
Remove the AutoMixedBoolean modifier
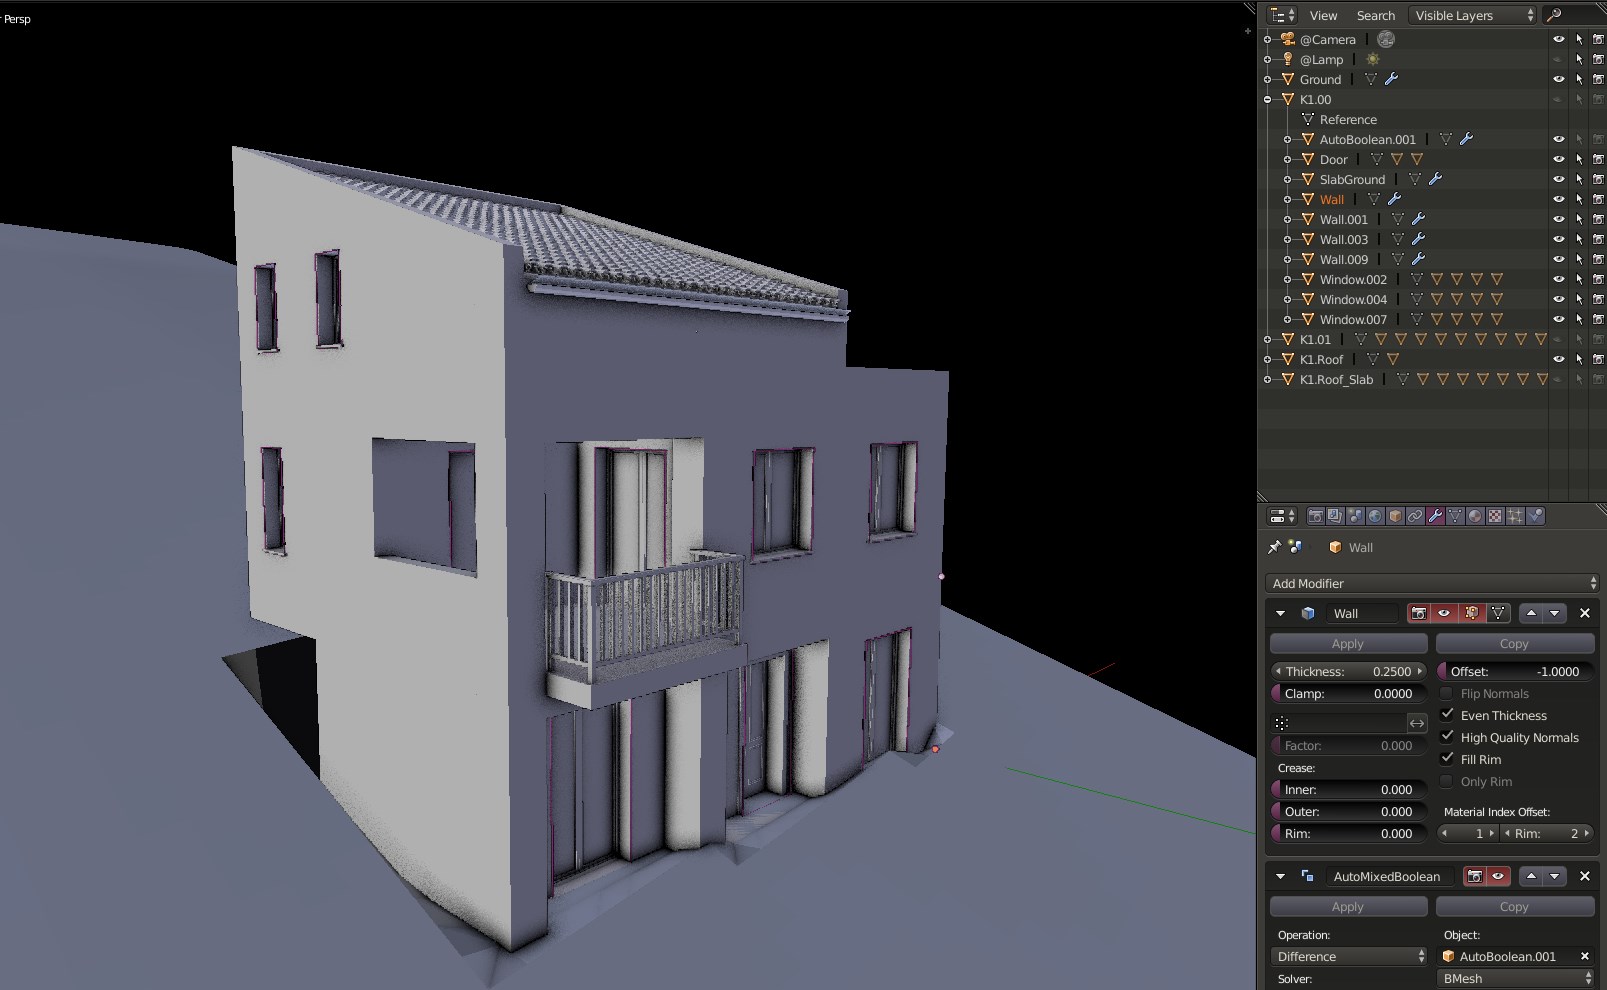[1584, 876]
